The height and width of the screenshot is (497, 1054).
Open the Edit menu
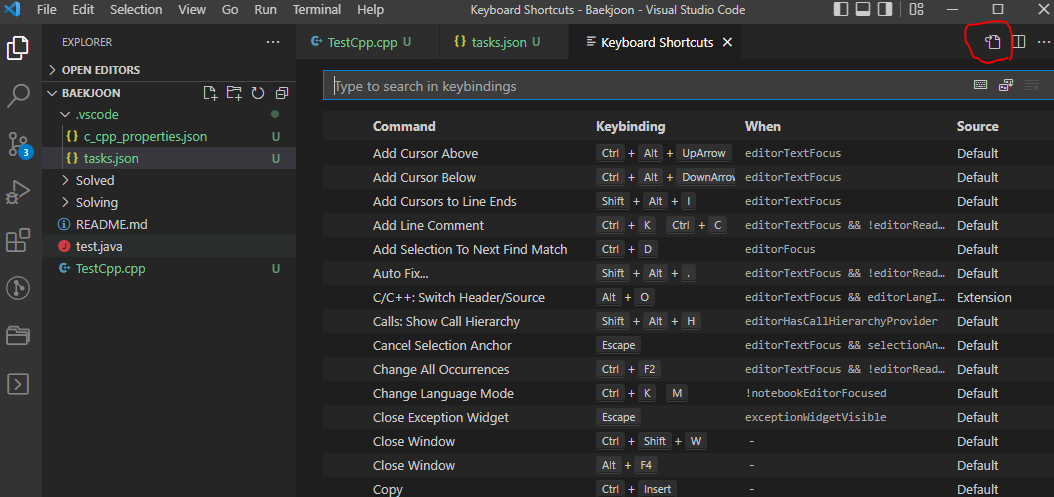[x=83, y=9]
